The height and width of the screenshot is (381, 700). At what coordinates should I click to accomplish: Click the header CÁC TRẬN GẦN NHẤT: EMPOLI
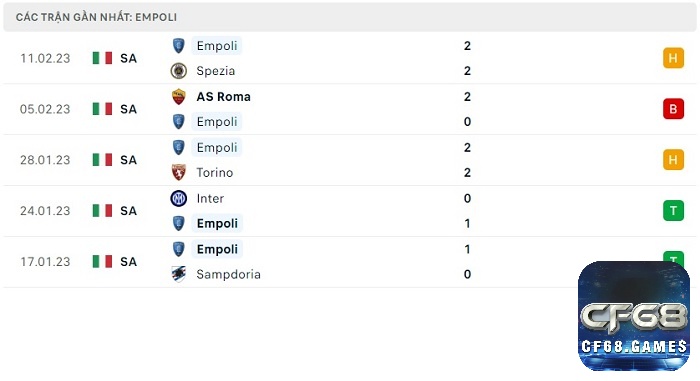click(96, 17)
